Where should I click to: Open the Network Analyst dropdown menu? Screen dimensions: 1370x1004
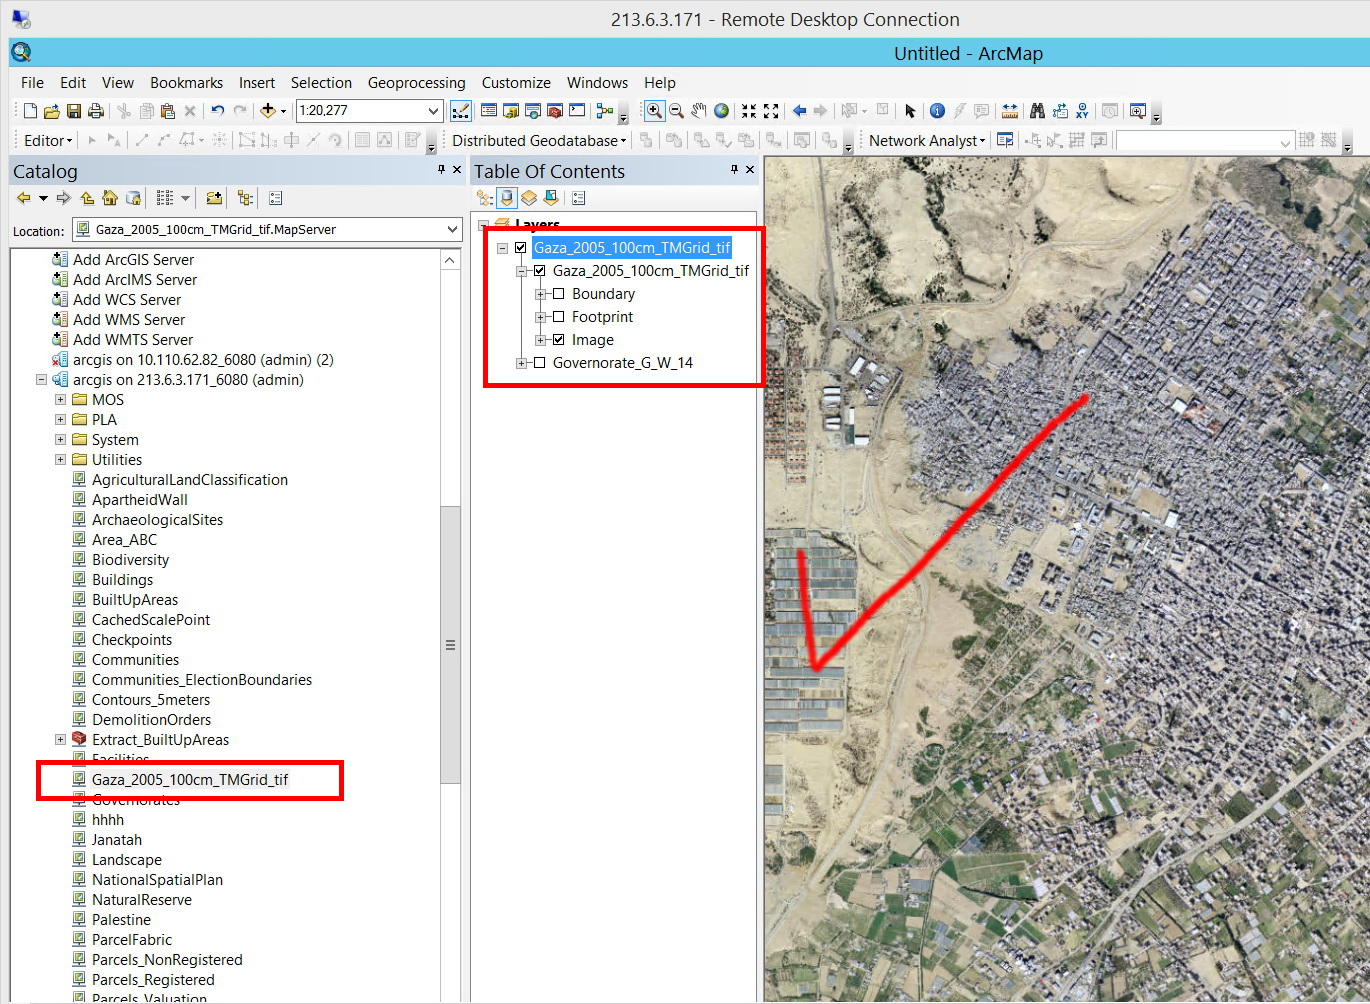tap(927, 141)
